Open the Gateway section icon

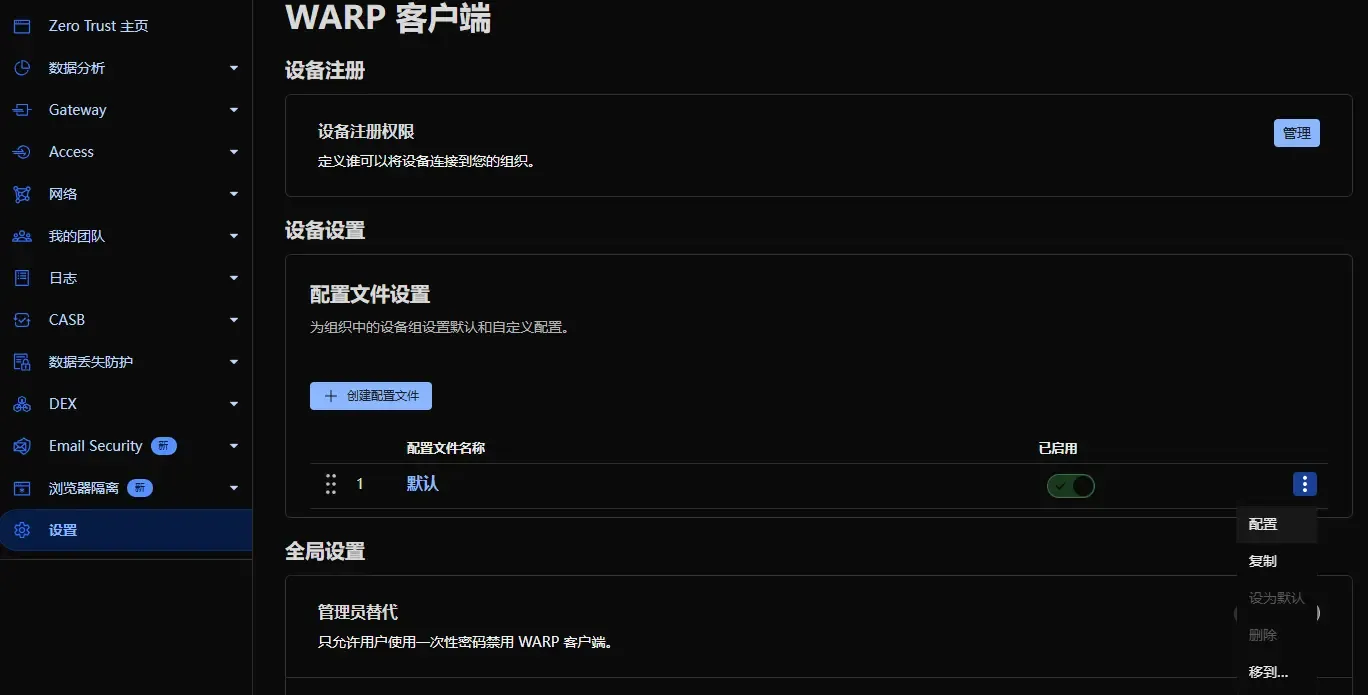tap(21, 109)
